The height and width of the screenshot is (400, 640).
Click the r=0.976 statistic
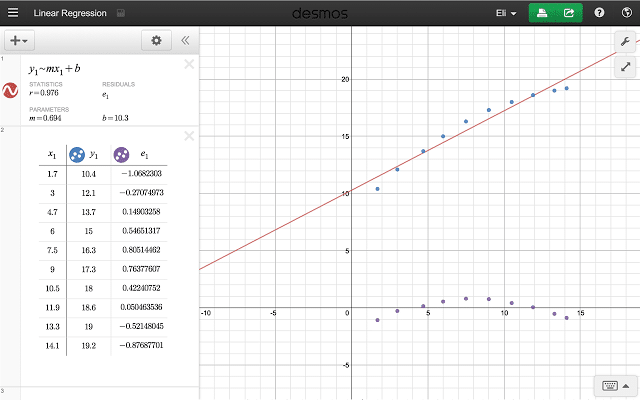pyautogui.click(x=44, y=93)
